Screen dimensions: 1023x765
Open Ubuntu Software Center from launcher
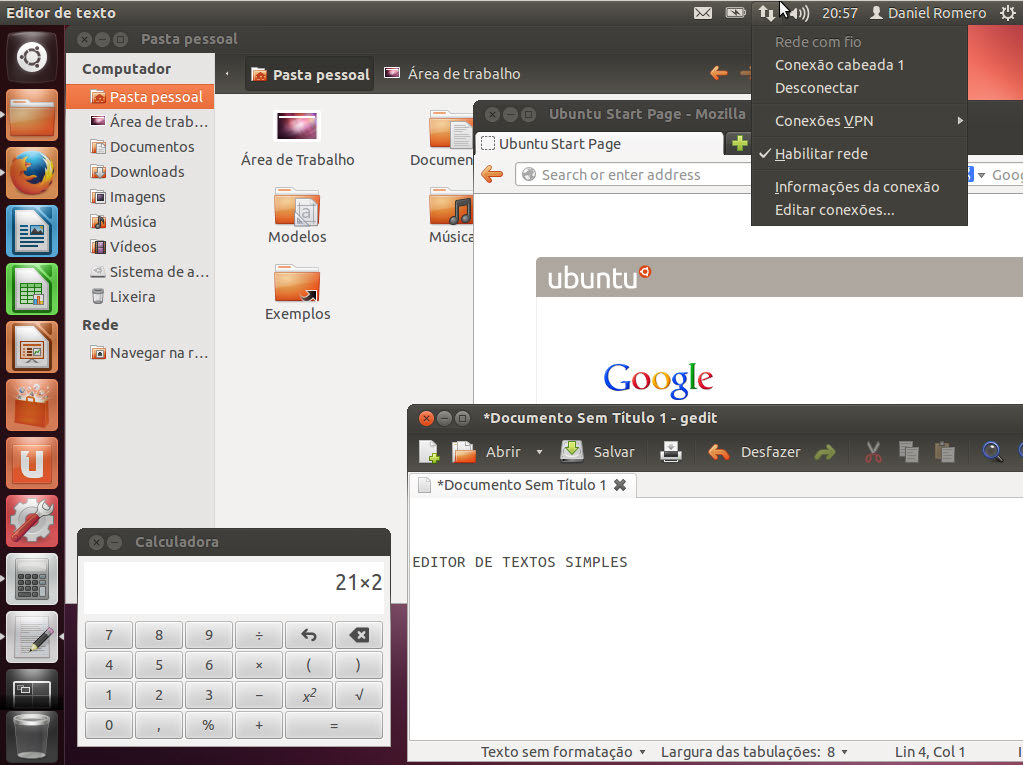(x=32, y=405)
